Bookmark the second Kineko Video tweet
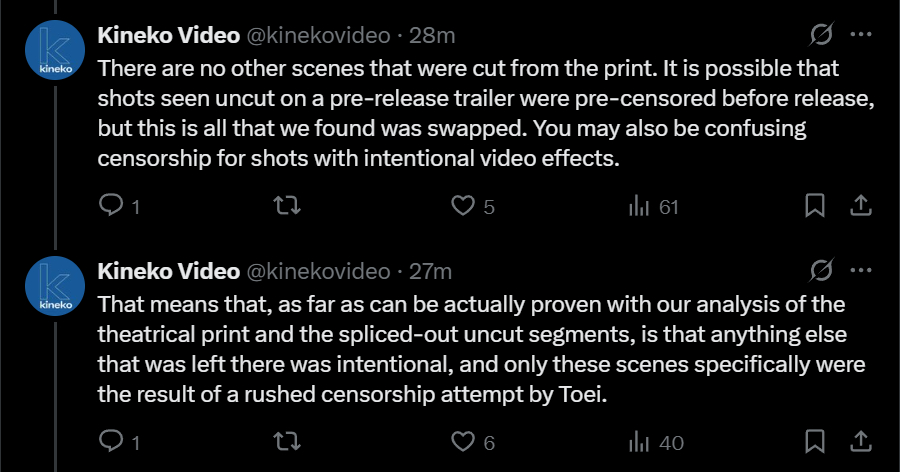Image resolution: width=900 pixels, height=472 pixels. coord(815,441)
